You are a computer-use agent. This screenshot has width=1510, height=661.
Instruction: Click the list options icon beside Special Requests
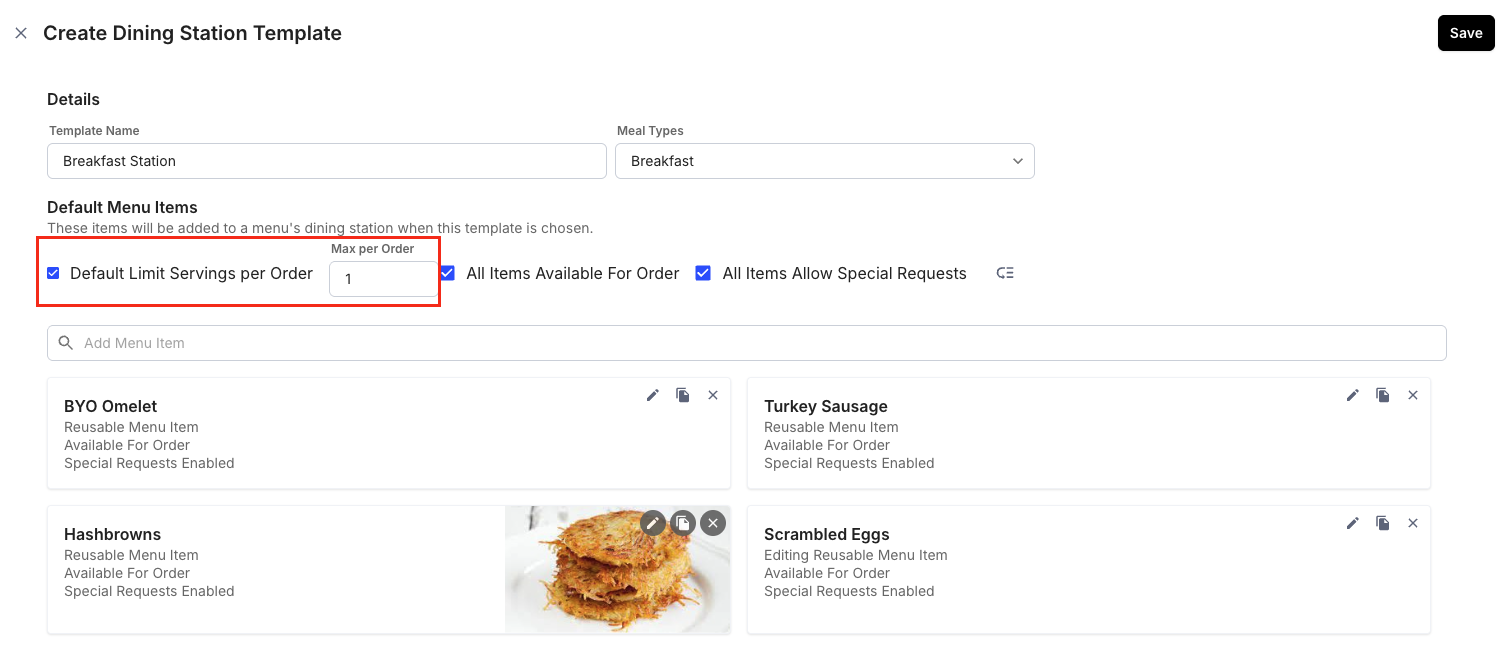[x=1006, y=273]
